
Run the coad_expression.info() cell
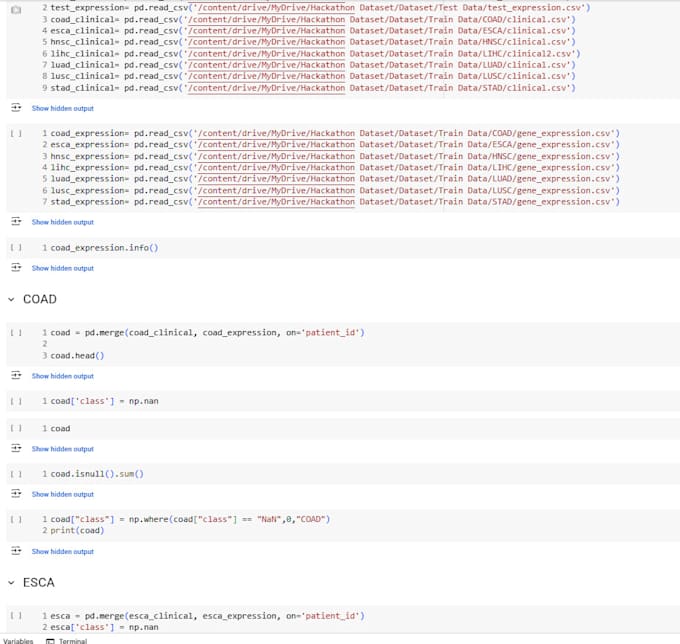coord(15,247)
